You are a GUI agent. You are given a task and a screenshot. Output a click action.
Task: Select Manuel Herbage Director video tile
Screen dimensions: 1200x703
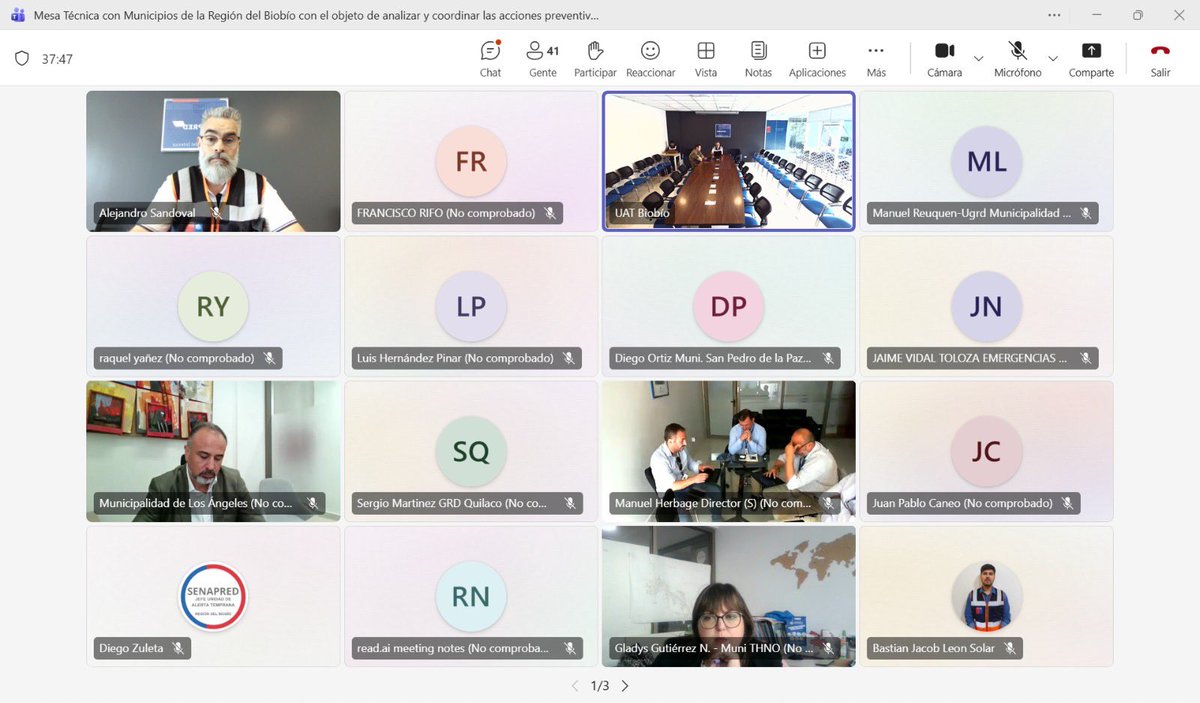click(x=728, y=451)
